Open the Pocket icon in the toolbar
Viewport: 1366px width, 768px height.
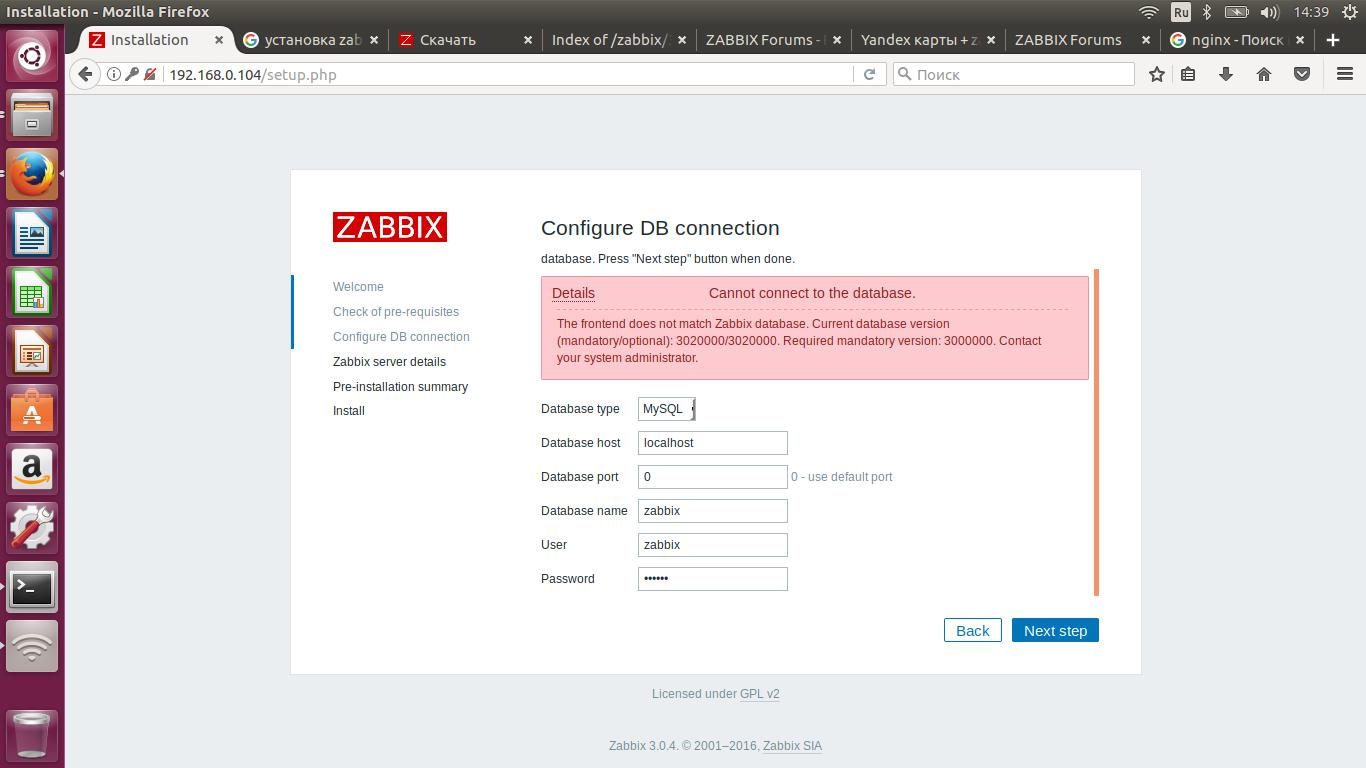1302,74
